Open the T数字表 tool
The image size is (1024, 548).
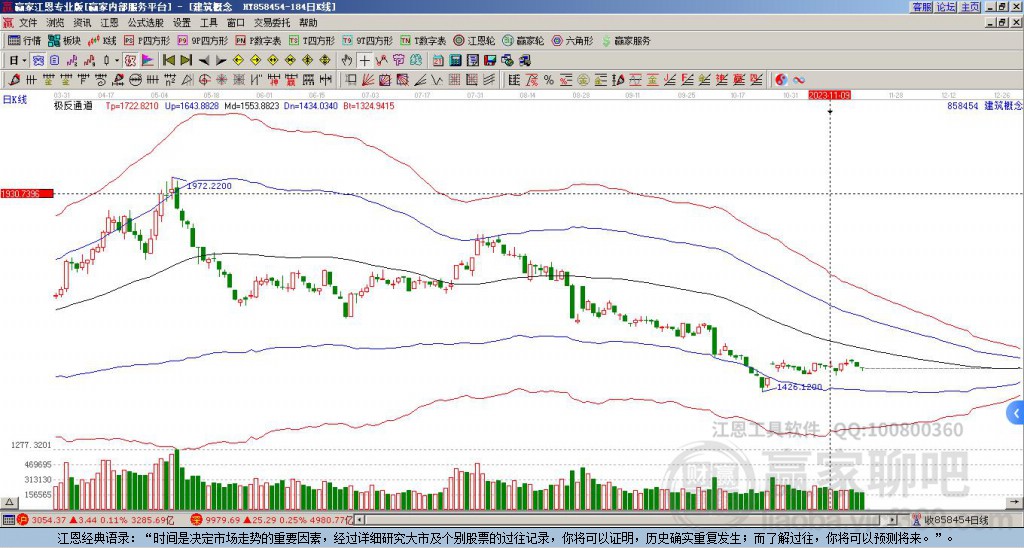point(423,40)
